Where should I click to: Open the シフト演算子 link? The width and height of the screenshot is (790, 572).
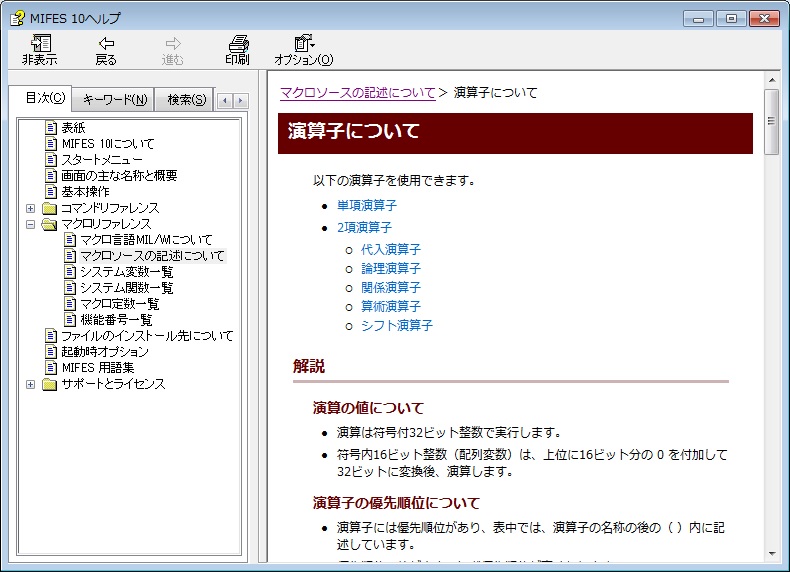396,325
